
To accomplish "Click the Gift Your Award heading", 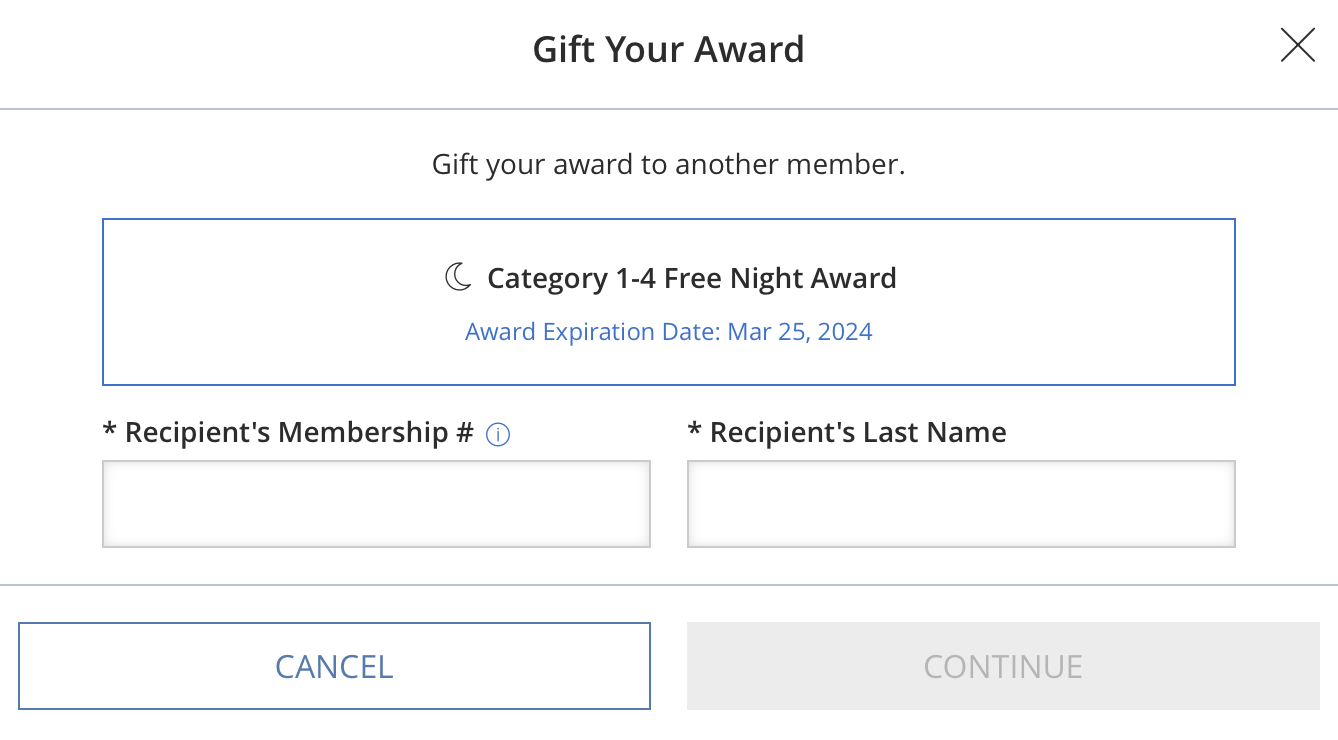I will coord(668,49).
